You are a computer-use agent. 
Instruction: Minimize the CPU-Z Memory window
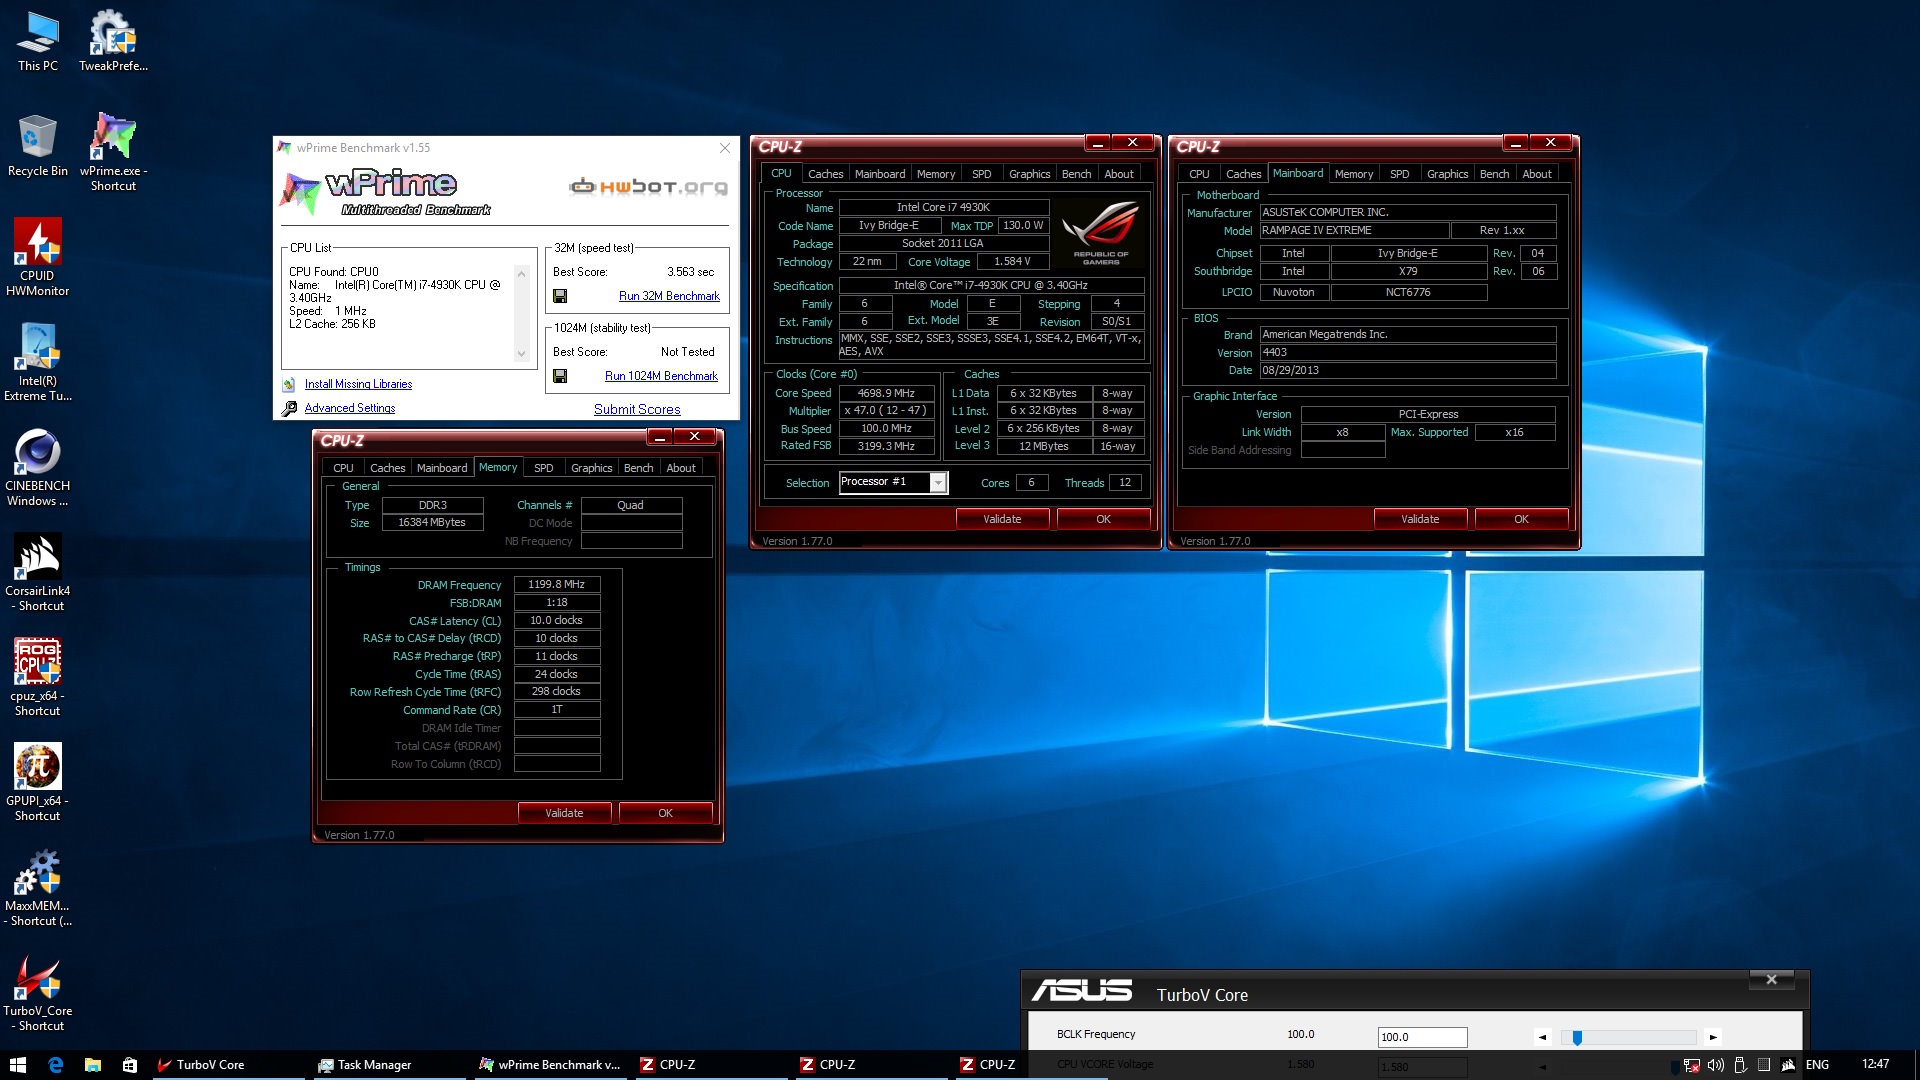tap(659, 437)
